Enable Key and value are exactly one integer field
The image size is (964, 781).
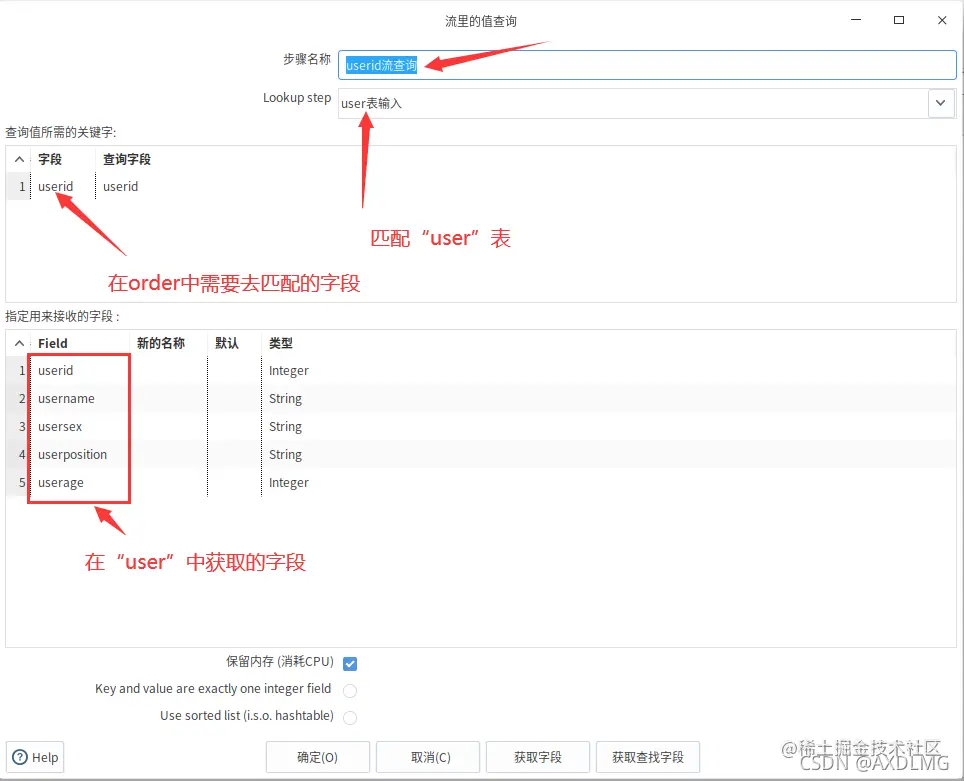click(350, 691)
